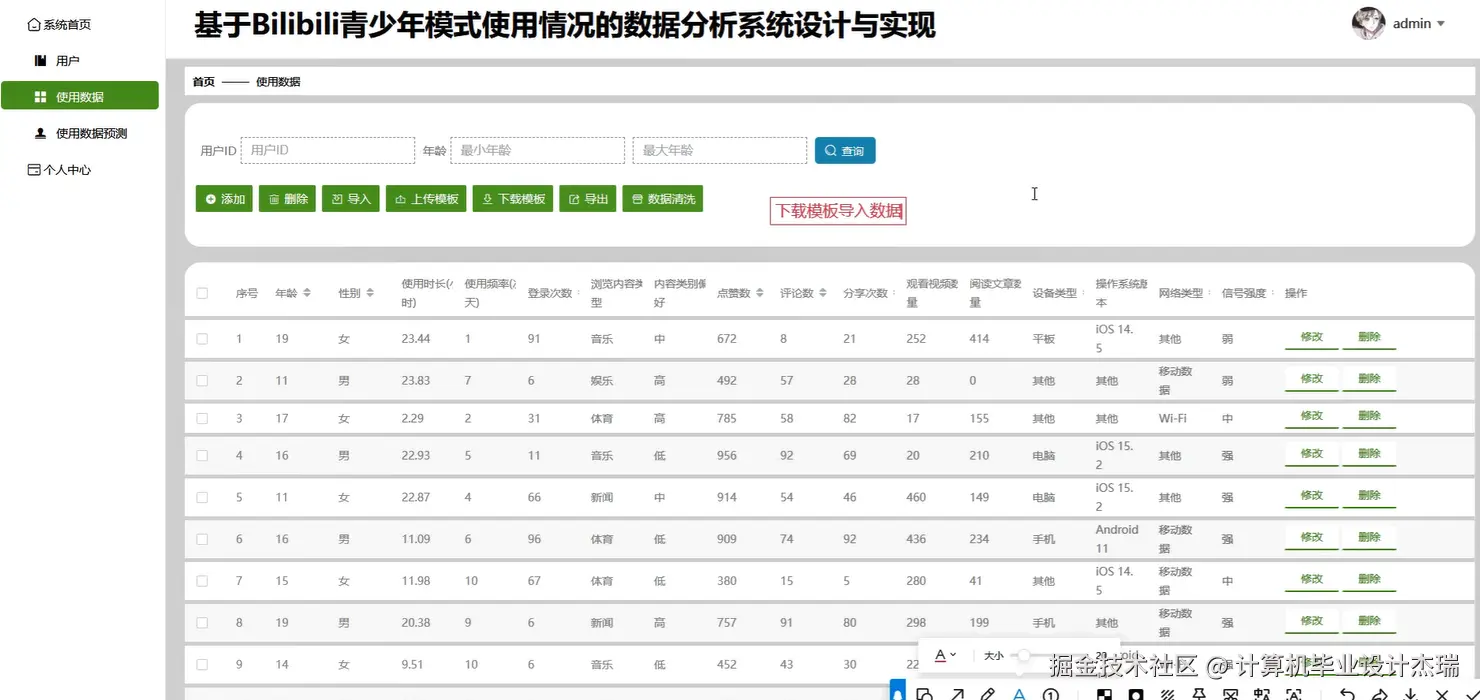1480x700 pixels.
Task: Select the numbered step marker tool
Action: coord(1051,694)
